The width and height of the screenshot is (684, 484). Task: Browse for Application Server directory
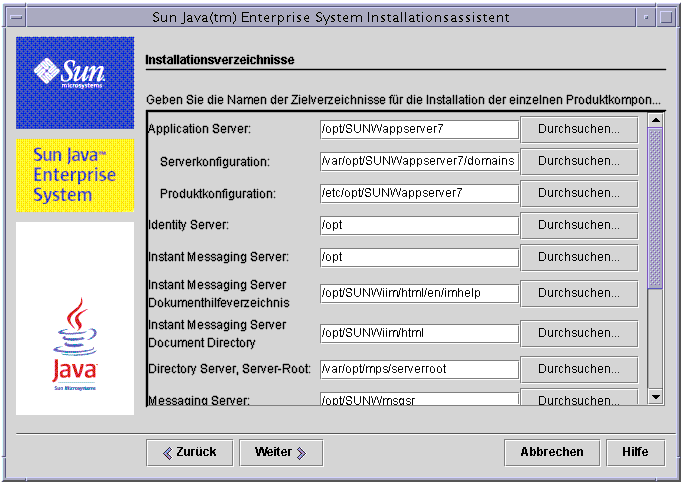pos(579,129)
